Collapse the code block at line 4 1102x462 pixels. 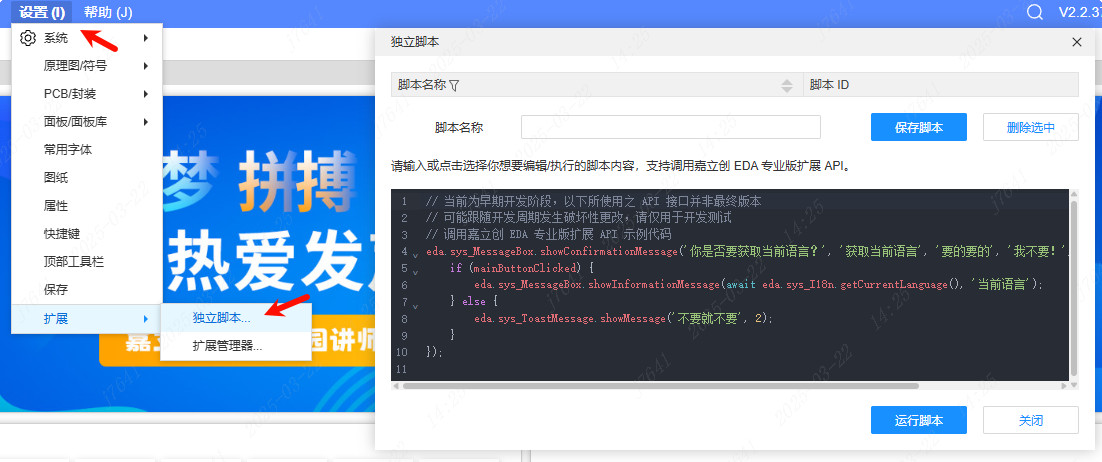pyautogui.click(x=415, y=256)
